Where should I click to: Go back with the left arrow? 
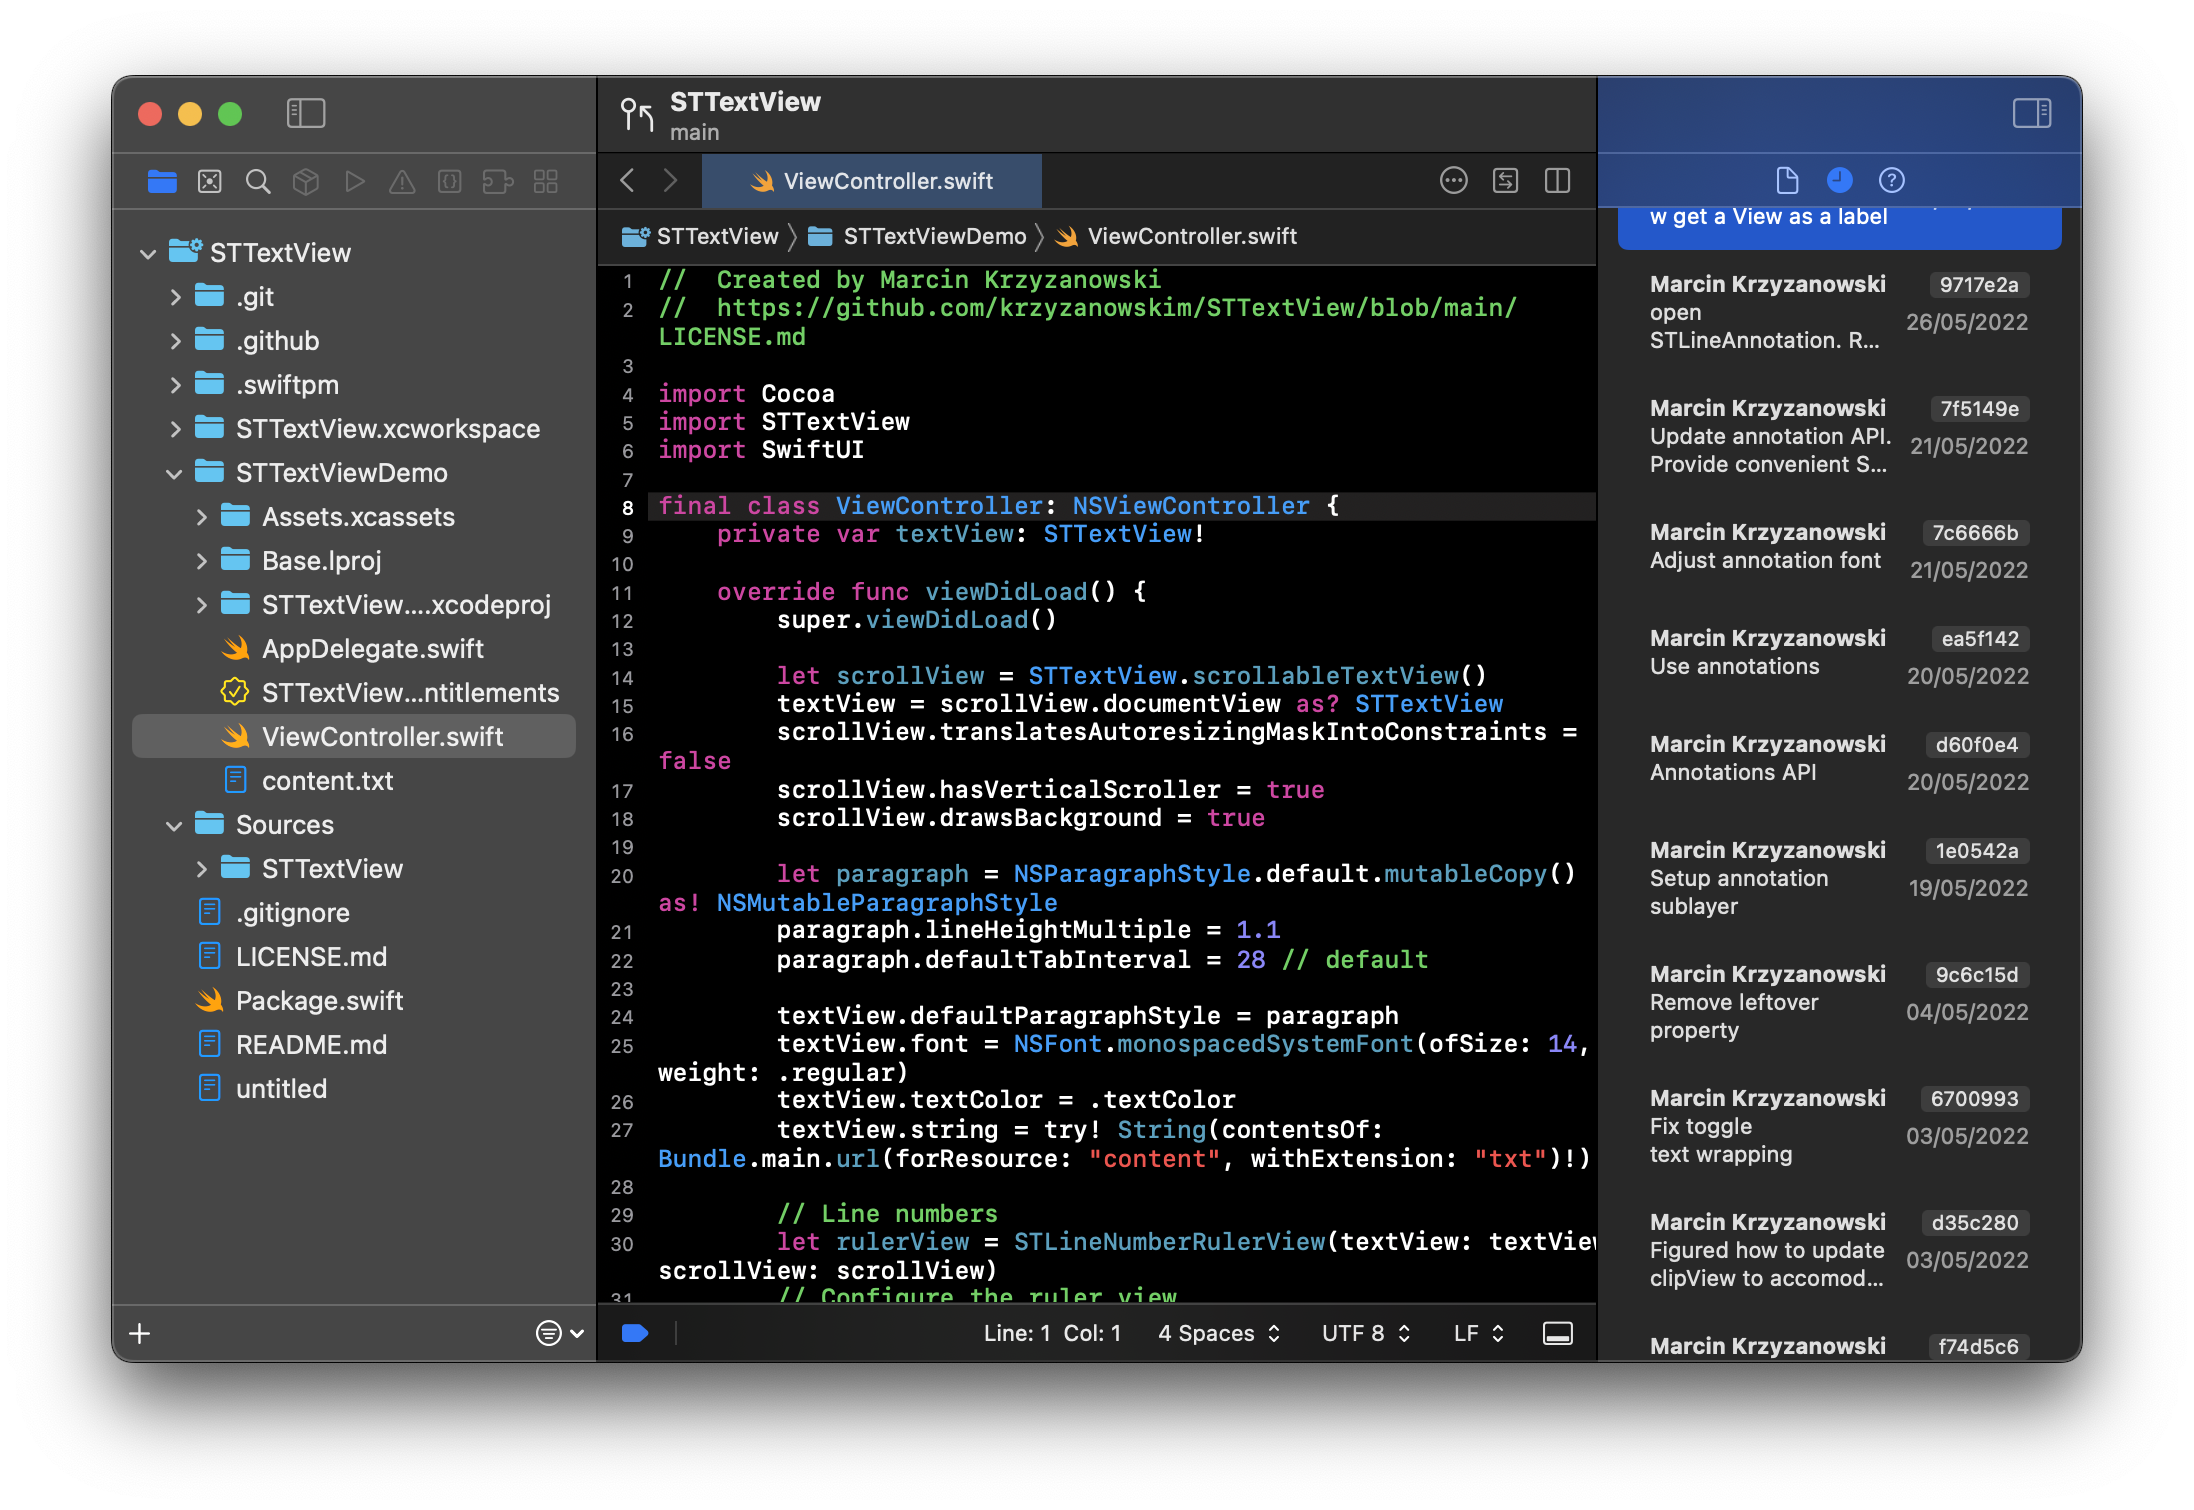point(628,180)
